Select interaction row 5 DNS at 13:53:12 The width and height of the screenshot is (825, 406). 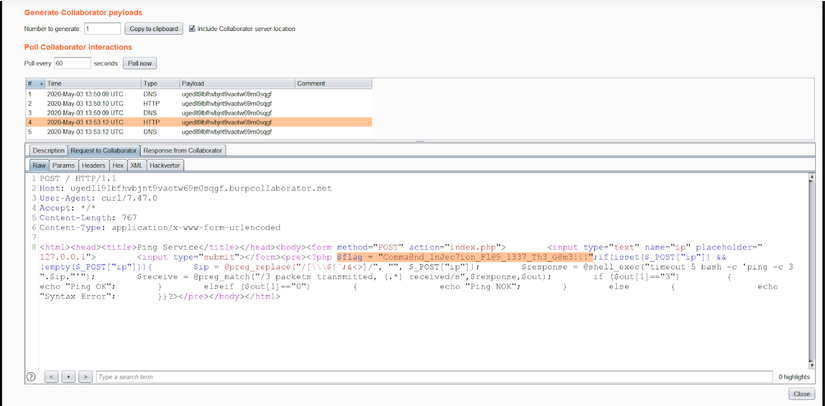[199, 131]
